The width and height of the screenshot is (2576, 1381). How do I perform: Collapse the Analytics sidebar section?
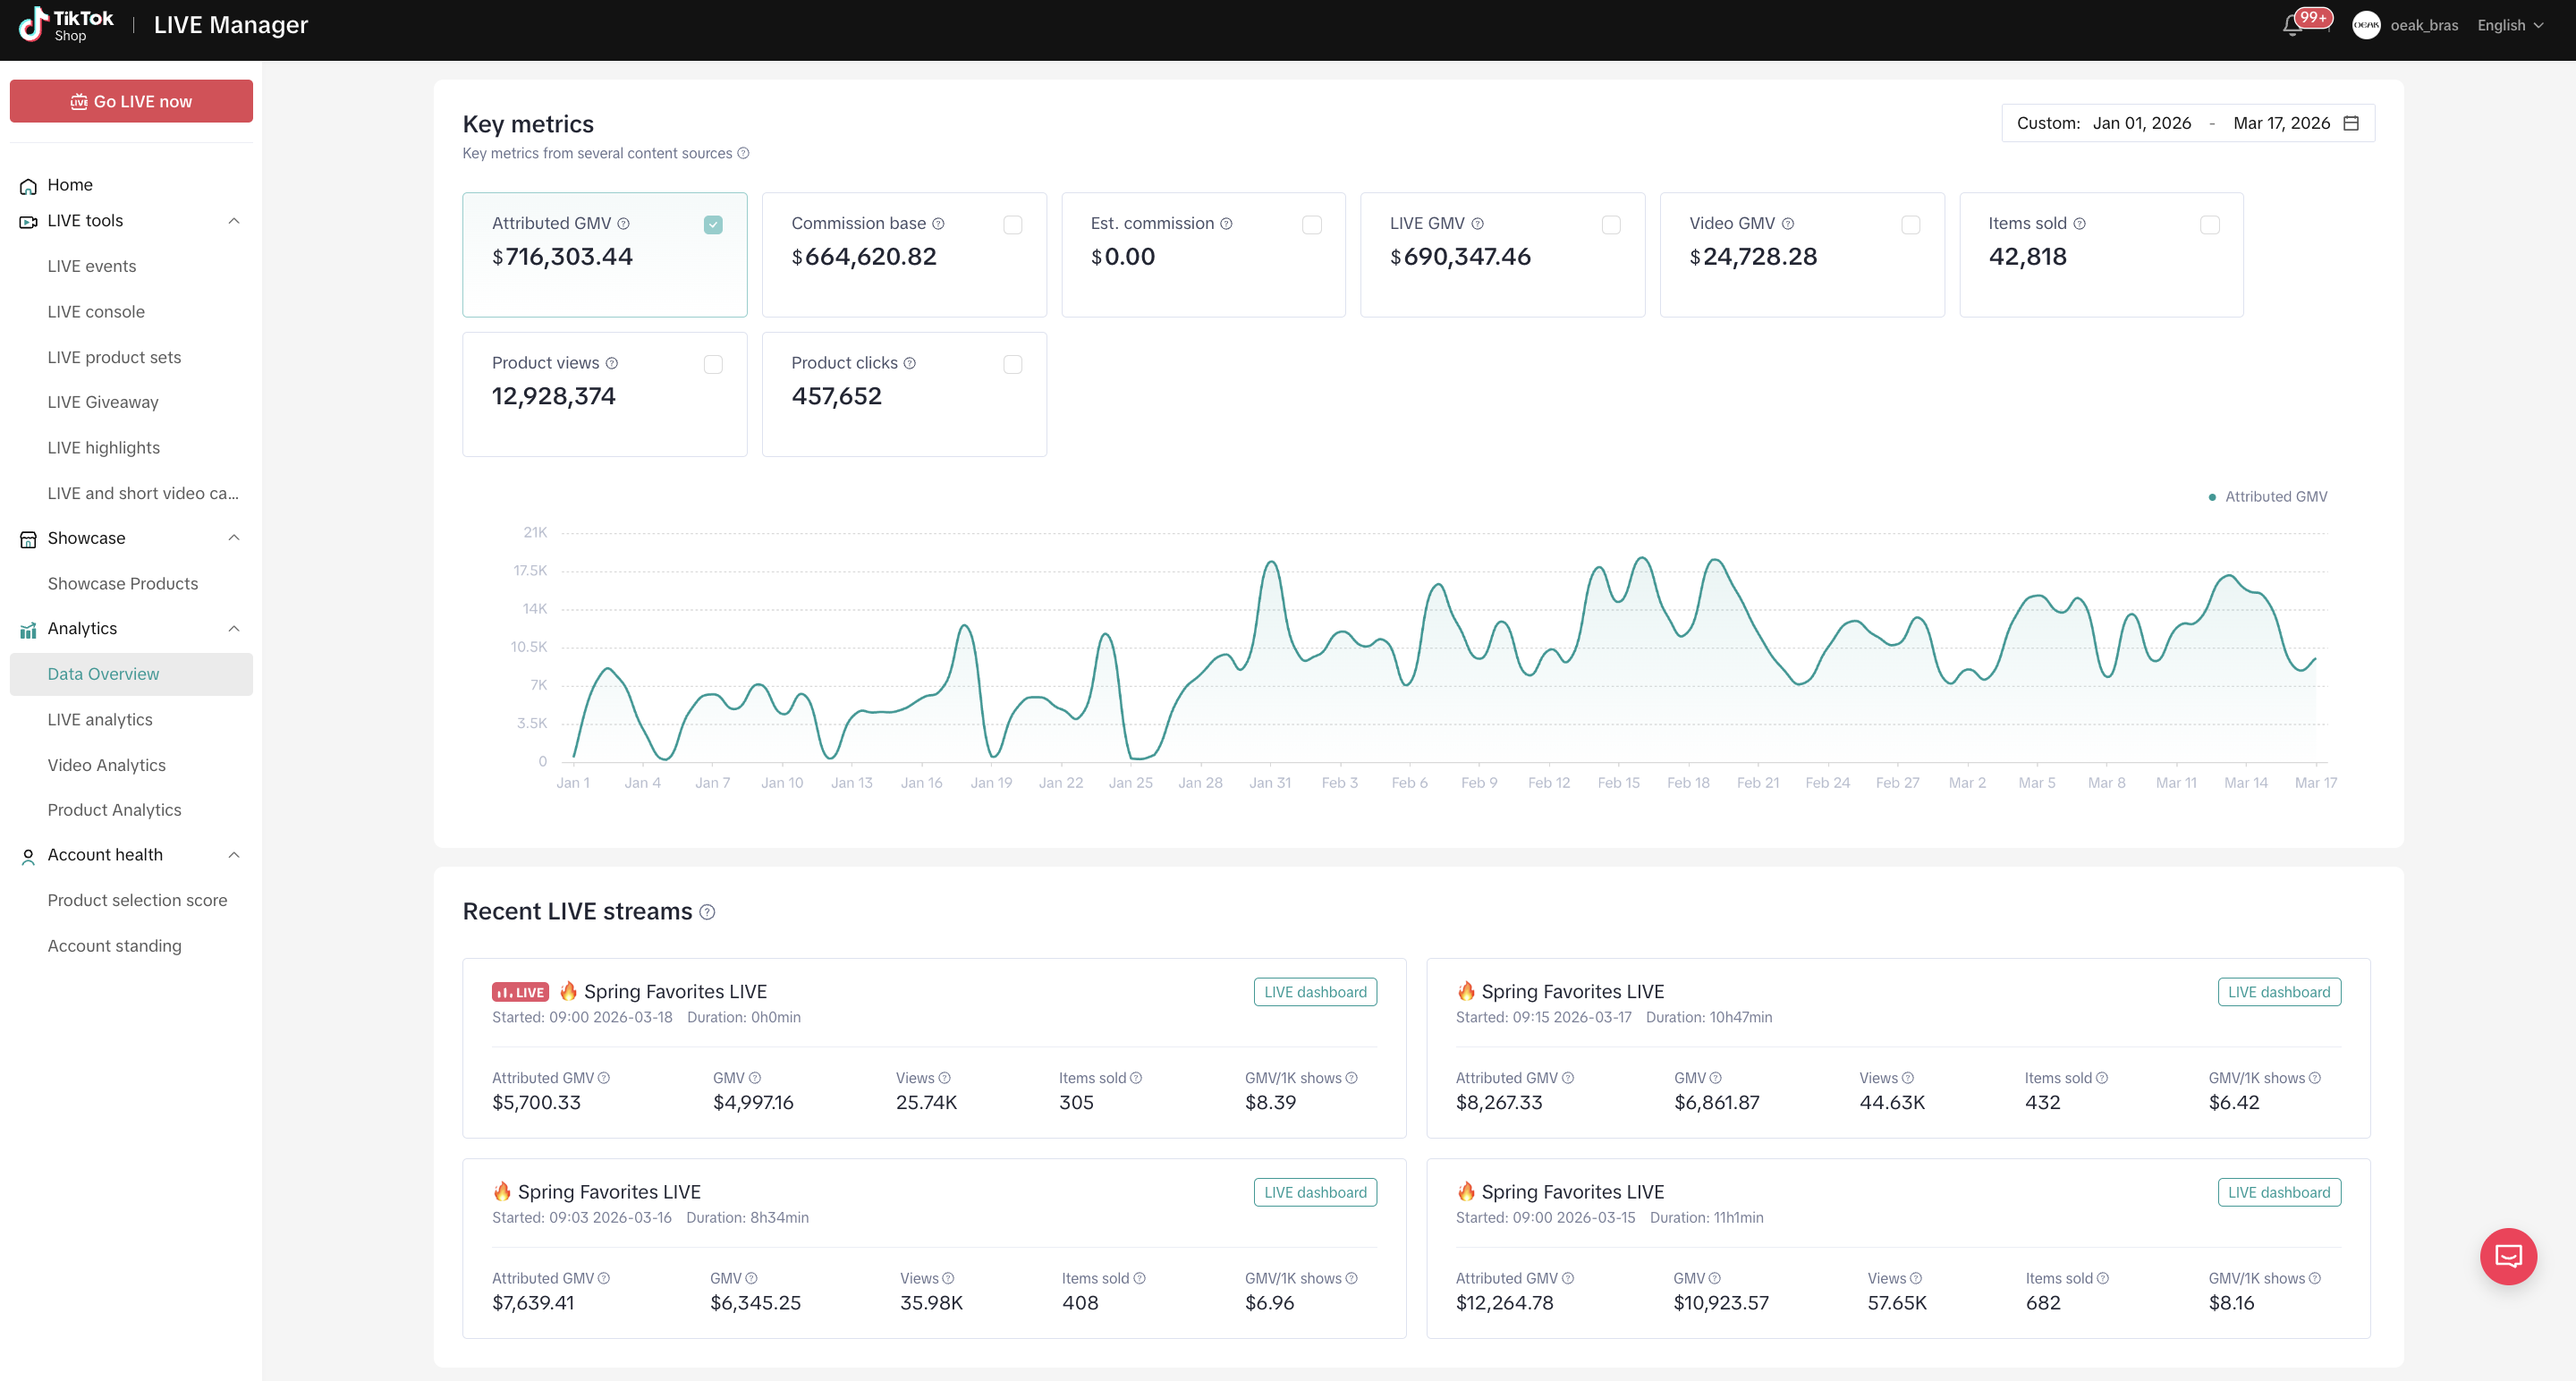pos(234,629)
